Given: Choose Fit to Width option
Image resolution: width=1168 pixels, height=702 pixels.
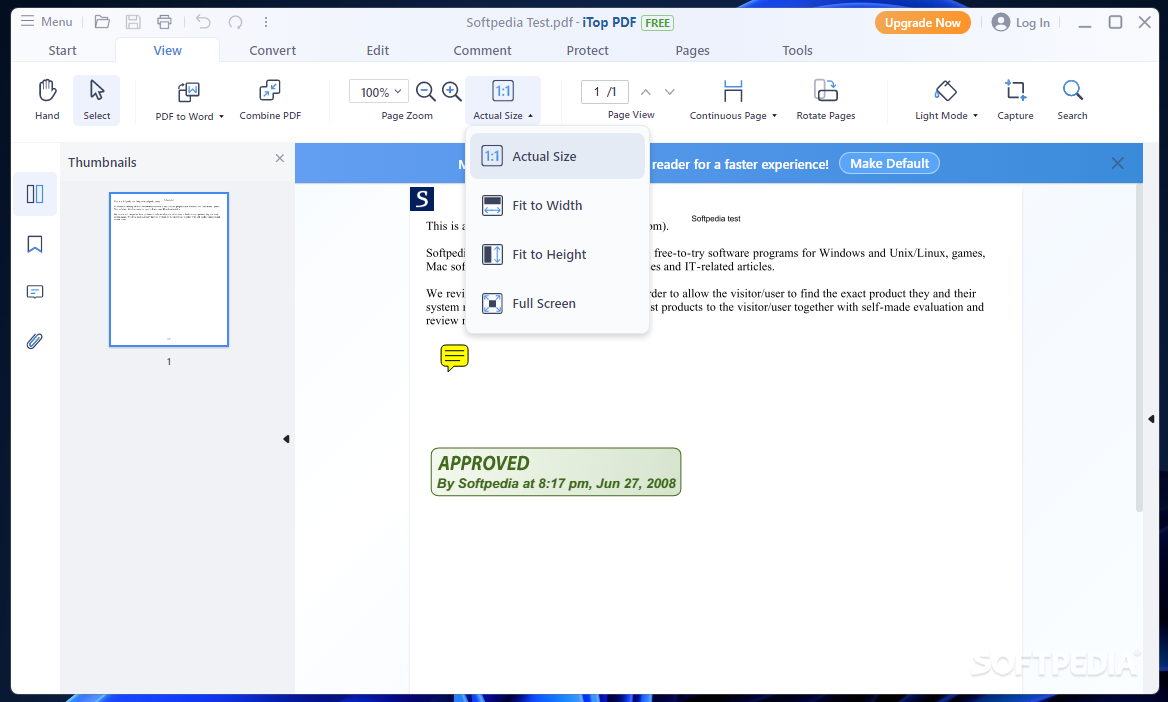Looking at the screenshot, I should [x=557, y=205].
